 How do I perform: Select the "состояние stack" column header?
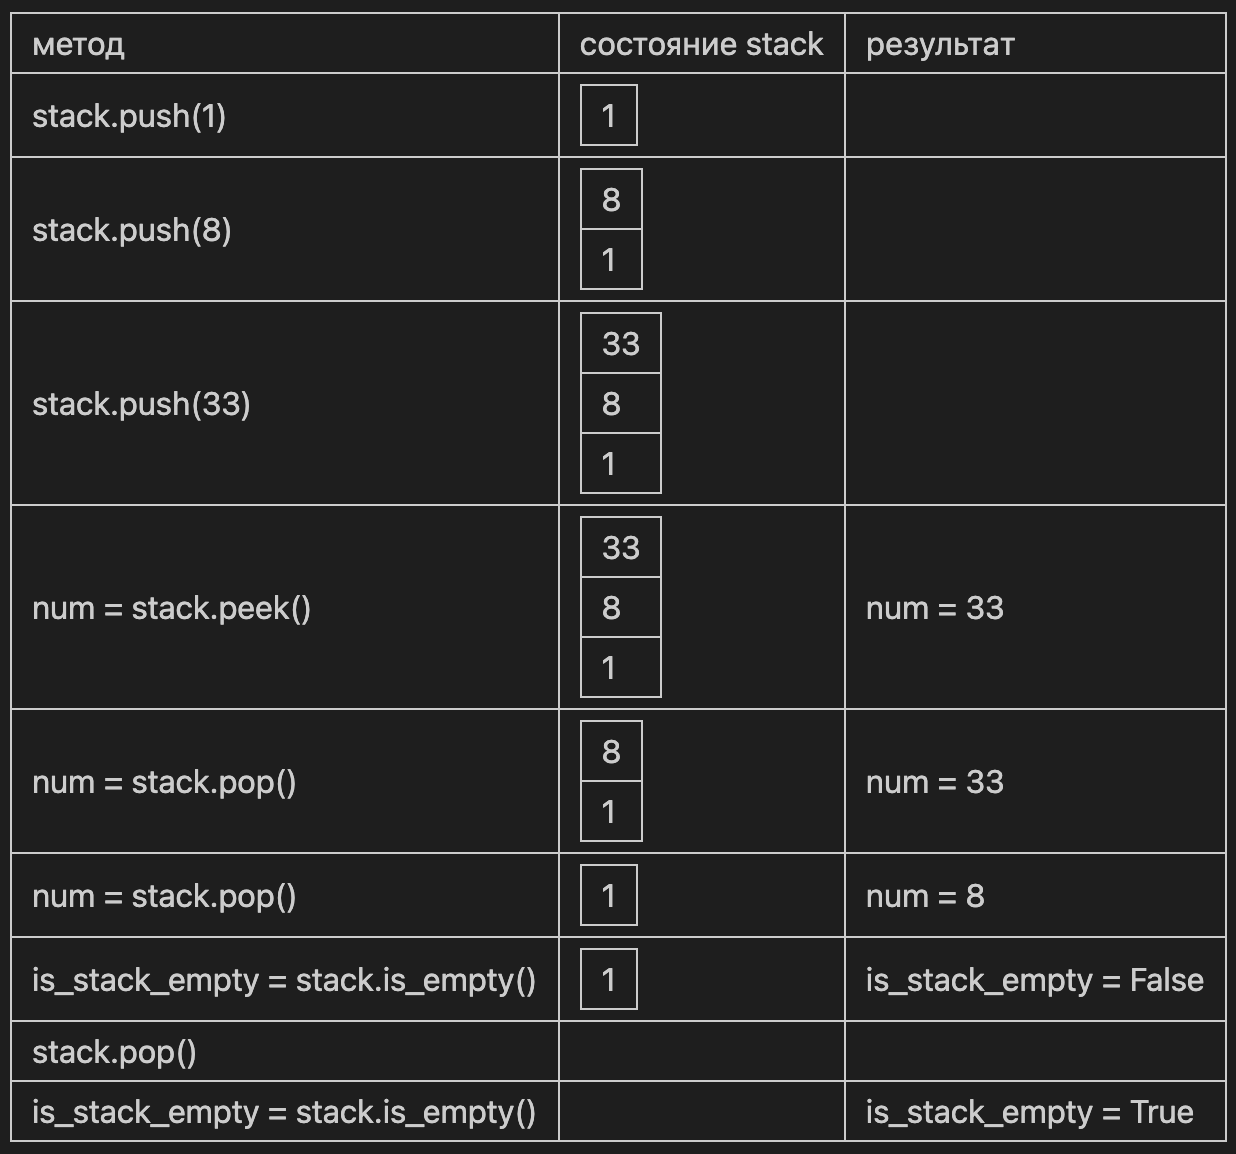click(x=701, y=44)
